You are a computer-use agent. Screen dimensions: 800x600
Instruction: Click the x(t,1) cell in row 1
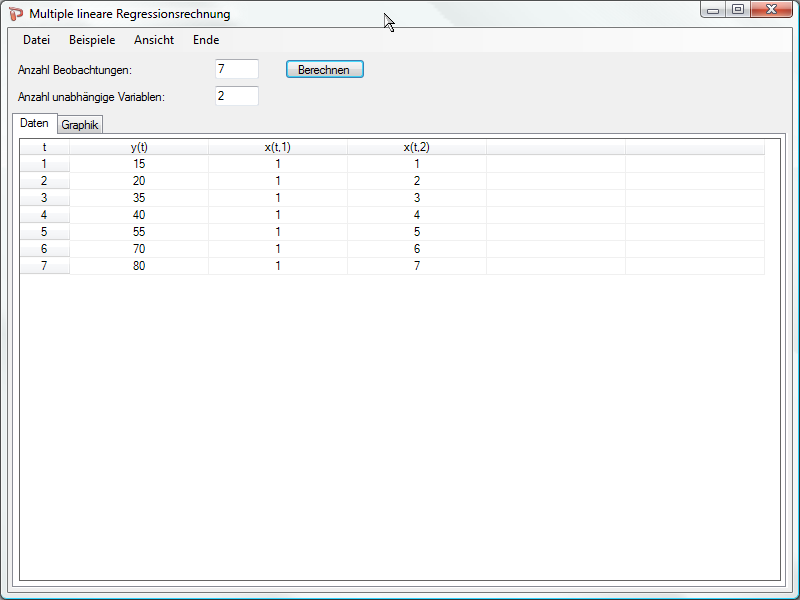point(277,164)
